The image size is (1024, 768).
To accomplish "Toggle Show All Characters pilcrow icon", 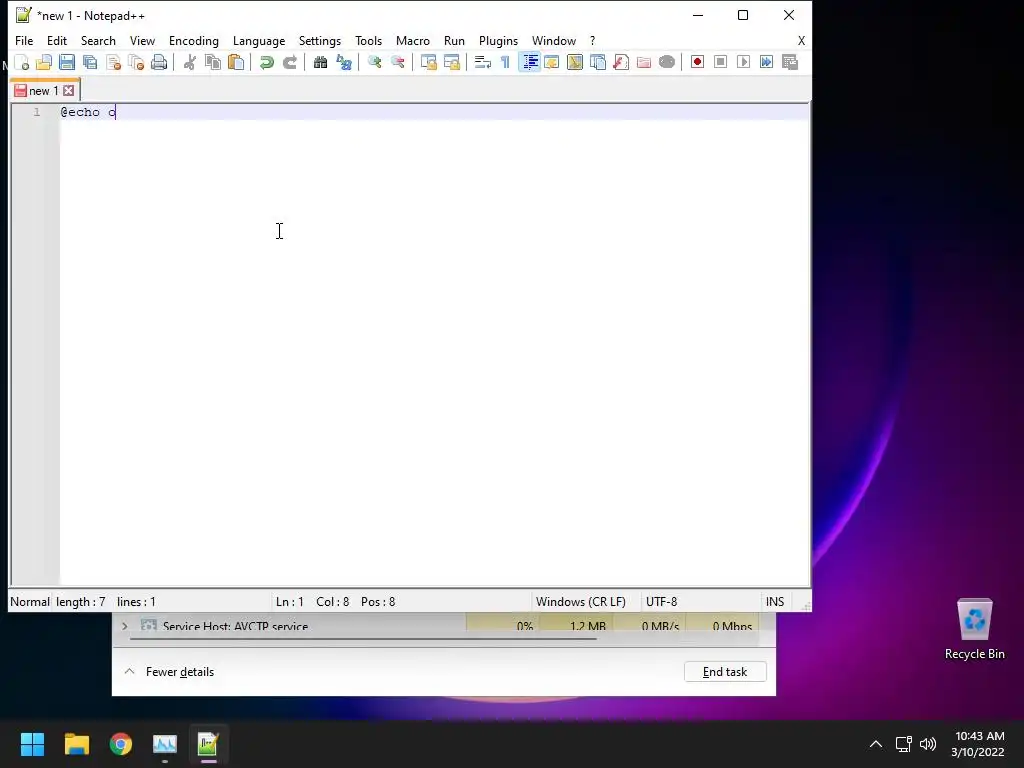I will (505, 62).
